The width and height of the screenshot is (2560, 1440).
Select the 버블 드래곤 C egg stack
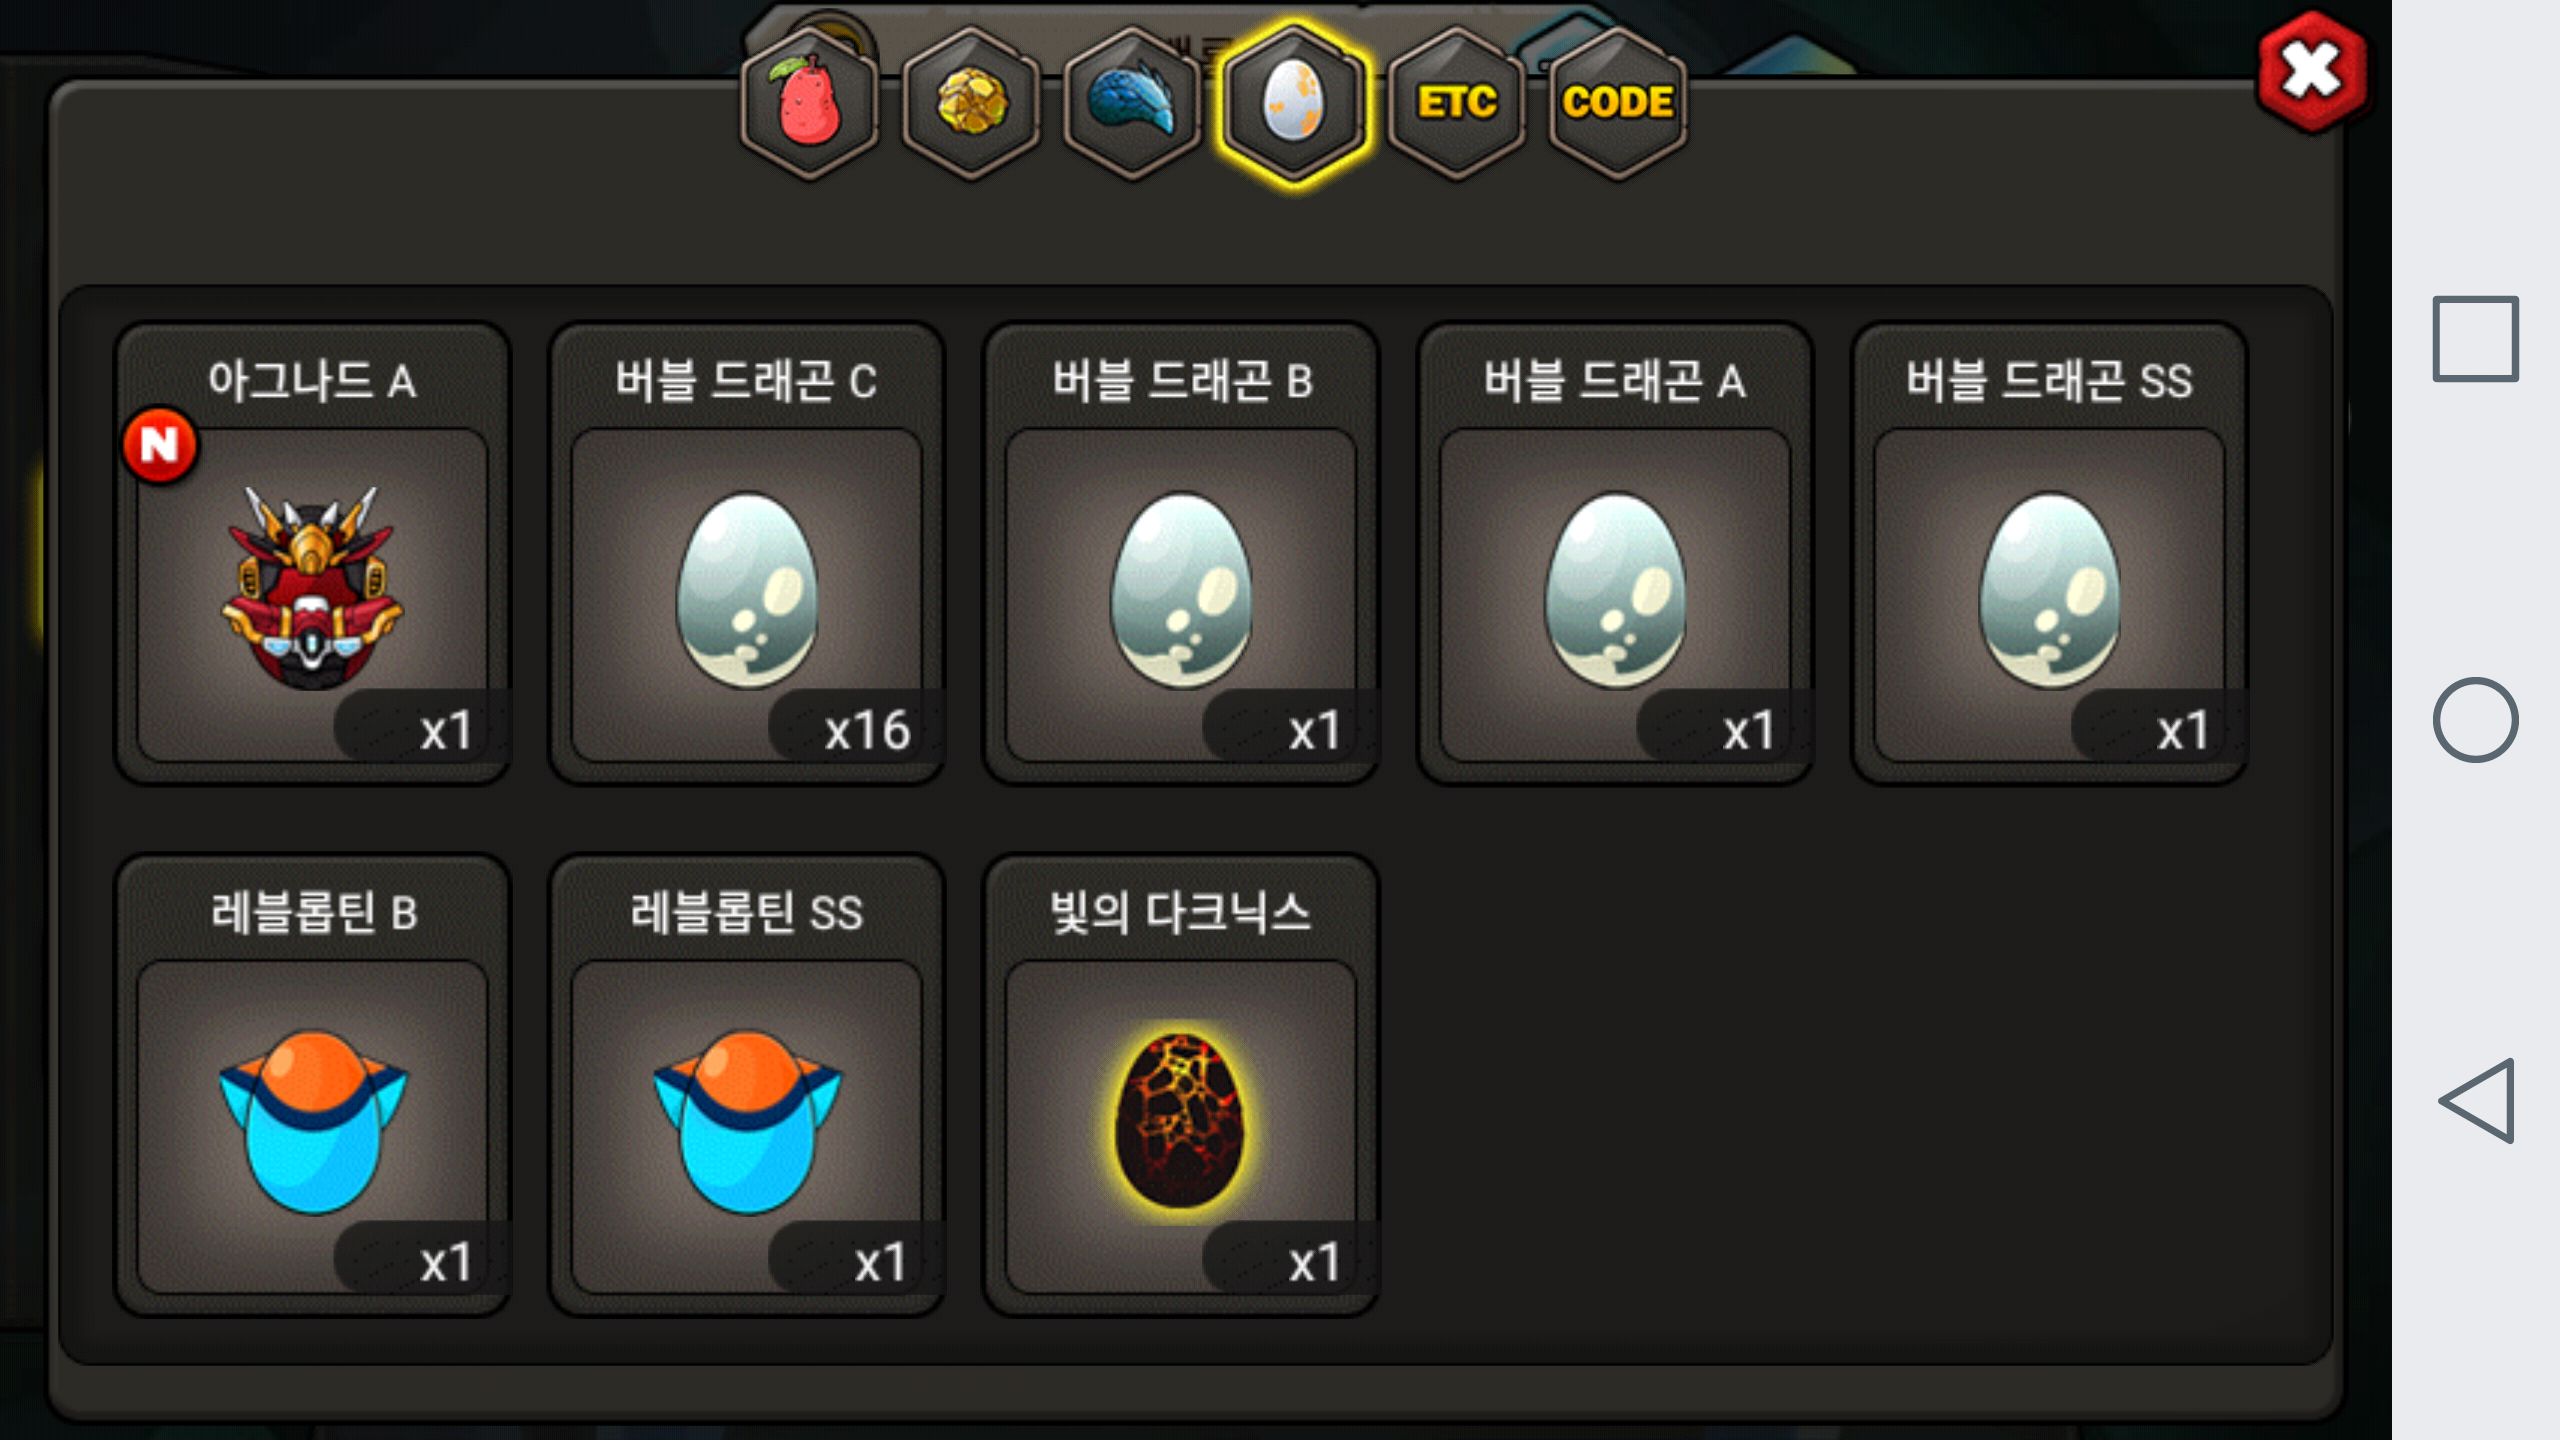[x=747, y=554]
